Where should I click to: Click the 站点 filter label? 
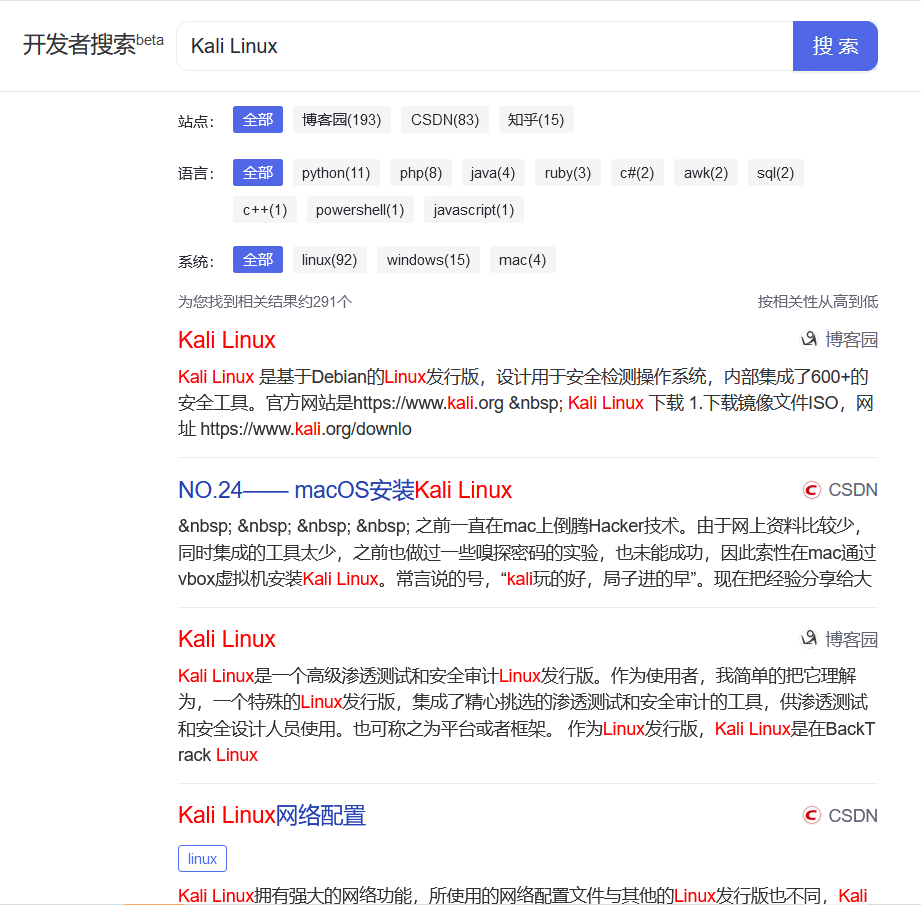pos(196,122)
